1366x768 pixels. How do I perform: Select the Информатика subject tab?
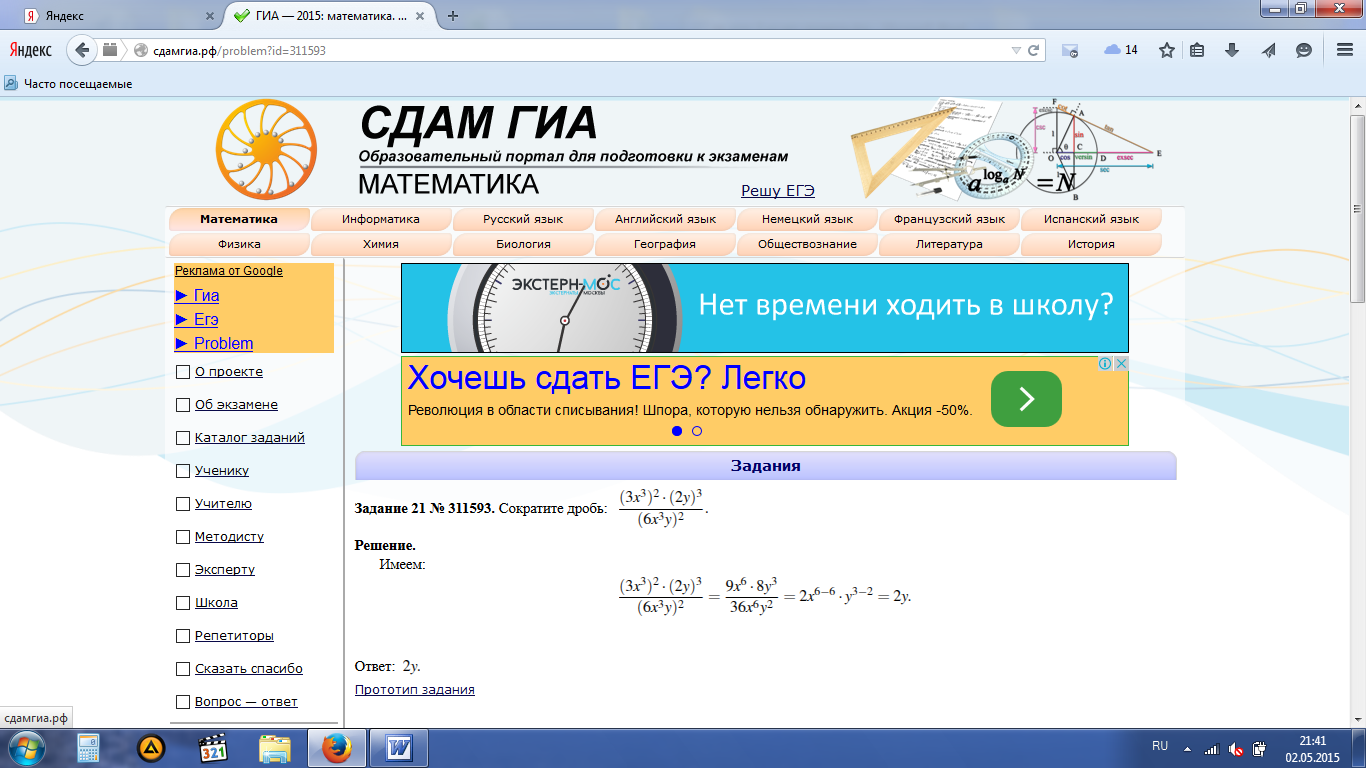(x=381, y=219)
